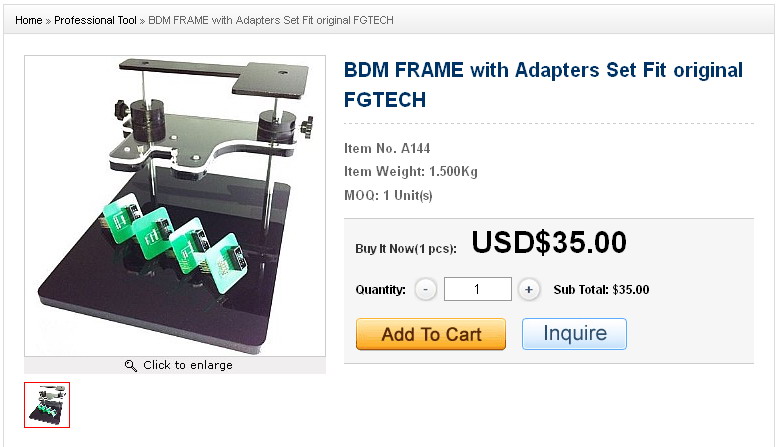Click the bold BDM FRAME product heading
The image size is (781, 447).
(543, 85)
